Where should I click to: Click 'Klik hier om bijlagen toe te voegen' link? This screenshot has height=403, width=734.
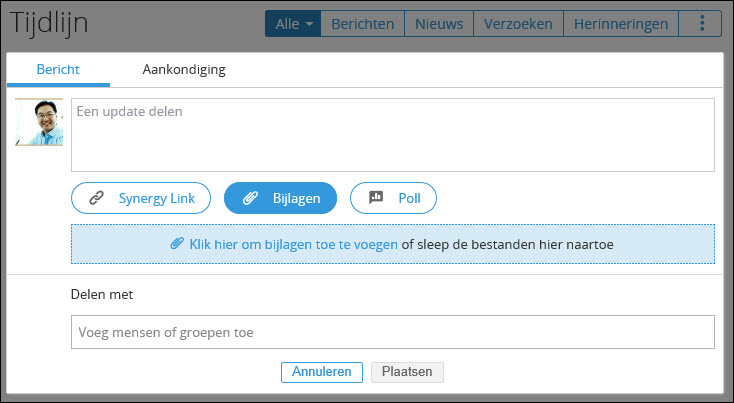294,244
